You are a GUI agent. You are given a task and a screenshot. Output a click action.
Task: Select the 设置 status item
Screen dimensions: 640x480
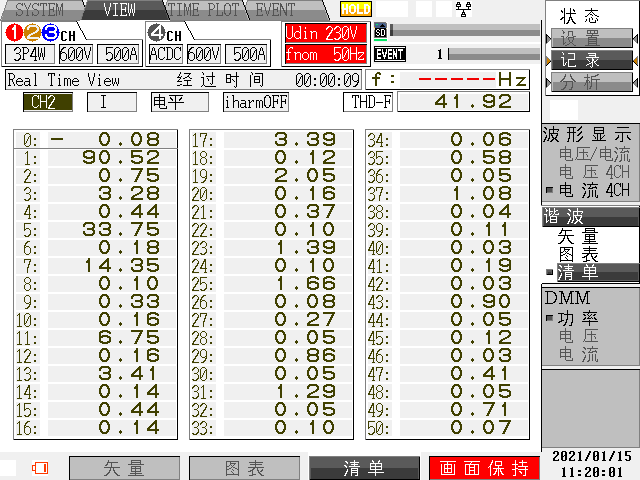(591, 39)
